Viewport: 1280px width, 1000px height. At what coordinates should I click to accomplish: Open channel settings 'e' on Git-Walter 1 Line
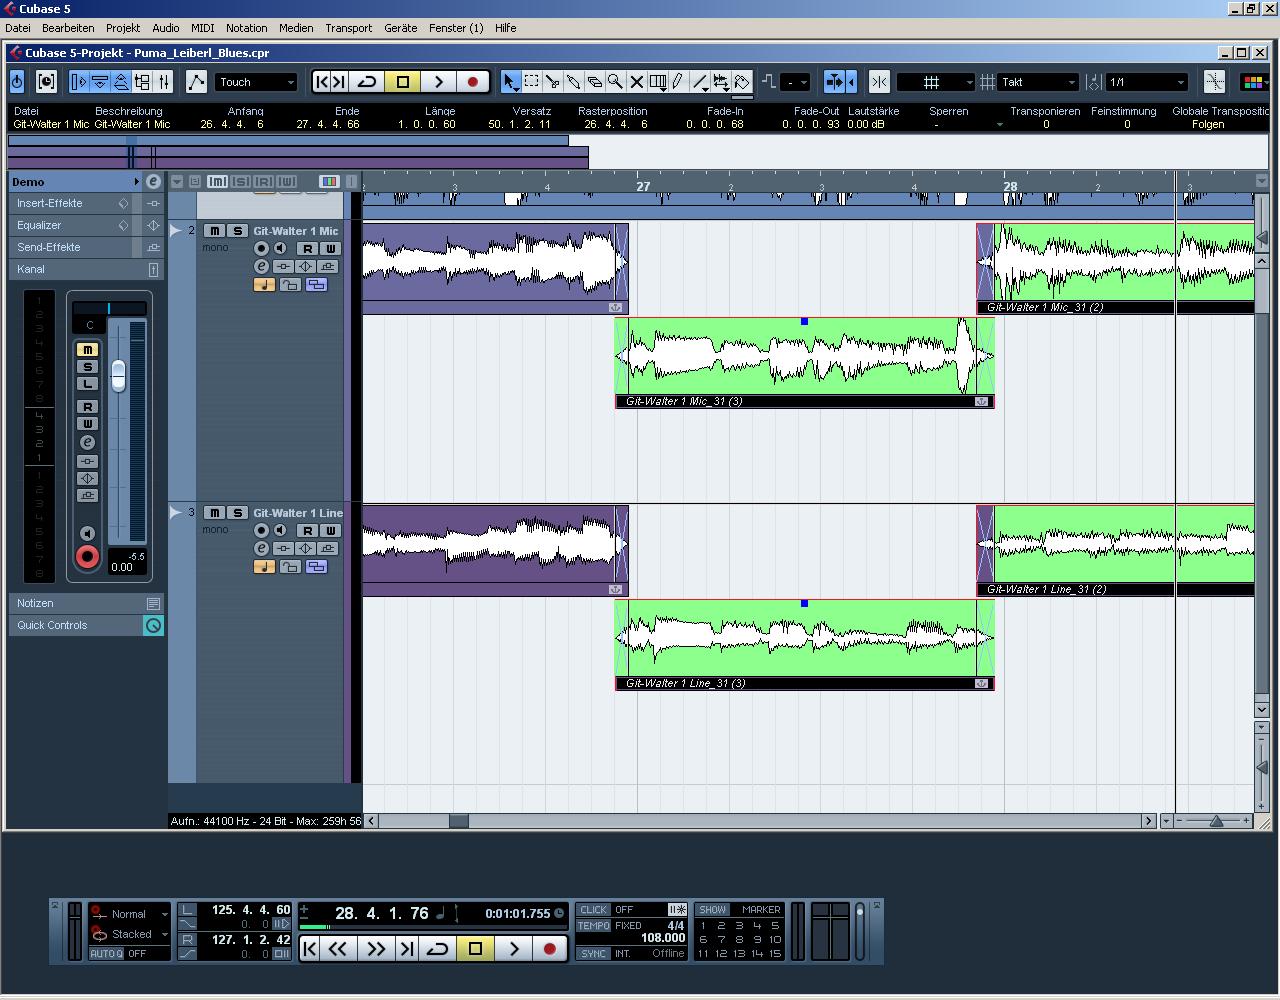coord(261,549)
